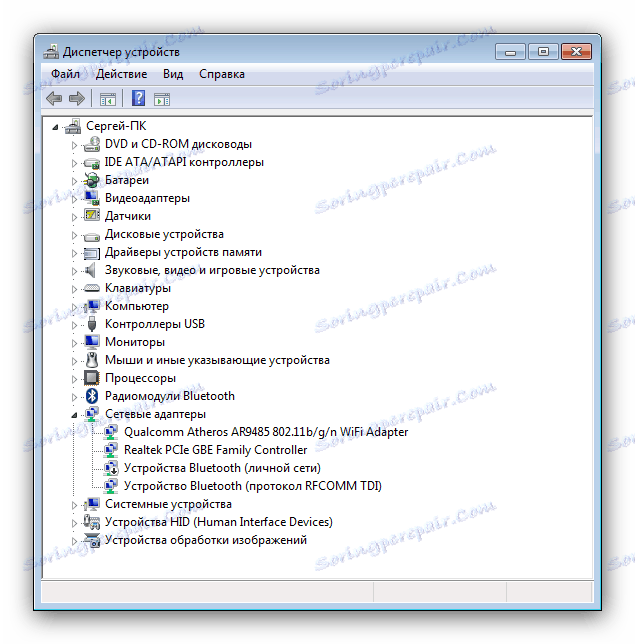The image size is (635, 644).
Task: Expand the Системные устройства node
Action: click(74, 505)
